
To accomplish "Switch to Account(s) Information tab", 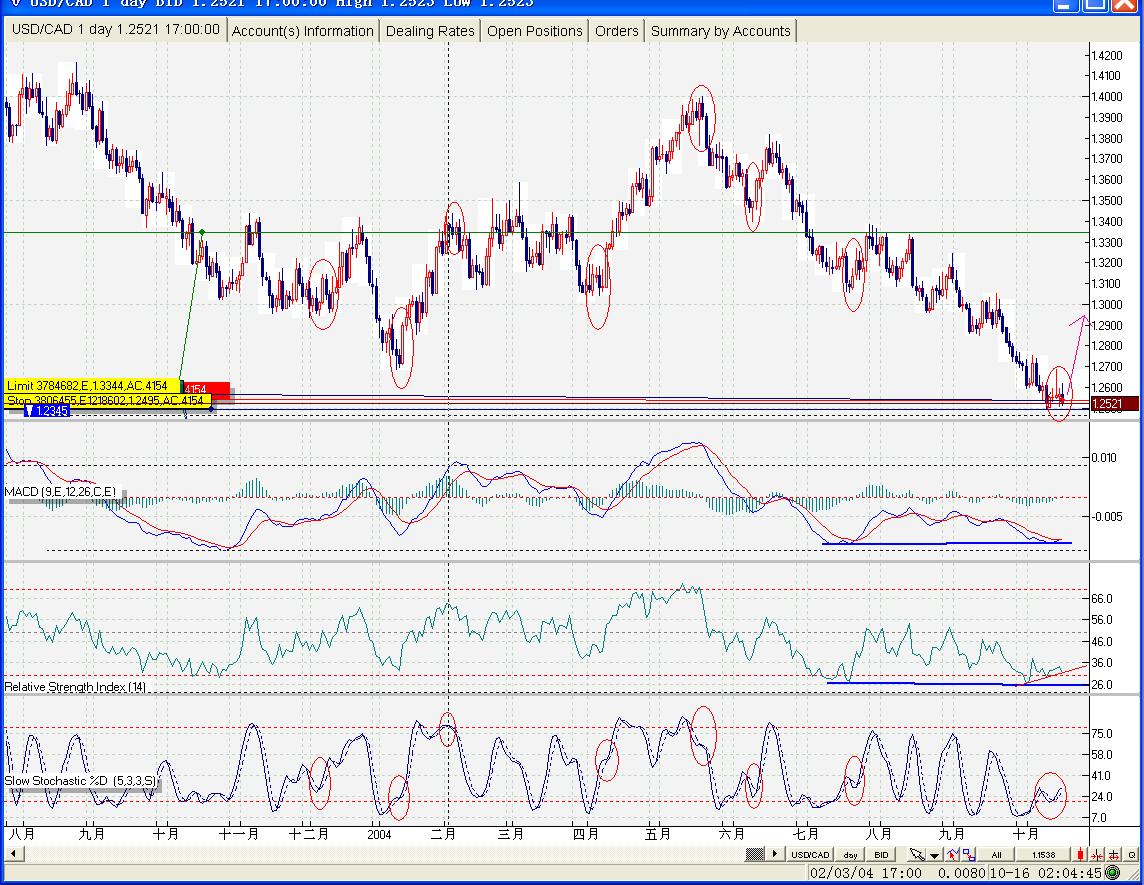I will pos(302,31).
